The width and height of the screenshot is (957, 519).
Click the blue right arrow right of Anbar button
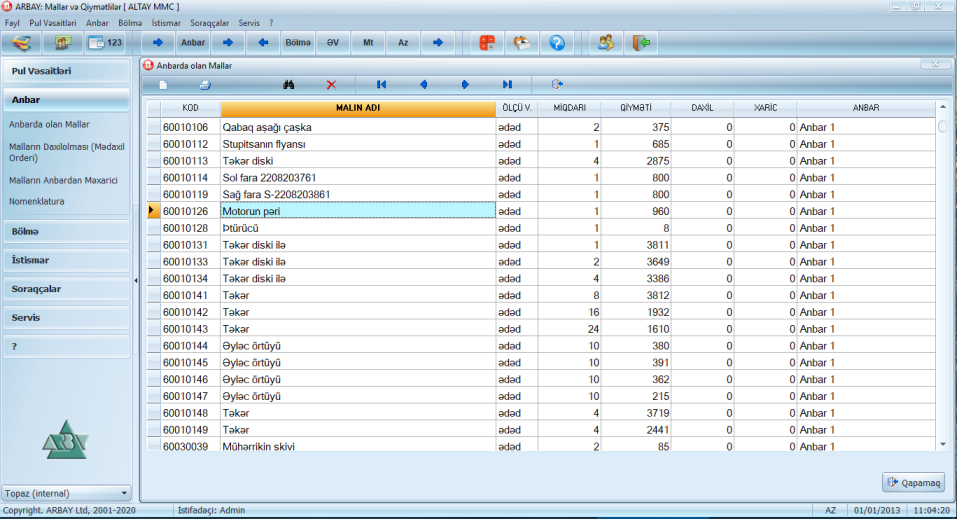click(x=228, y=43)
